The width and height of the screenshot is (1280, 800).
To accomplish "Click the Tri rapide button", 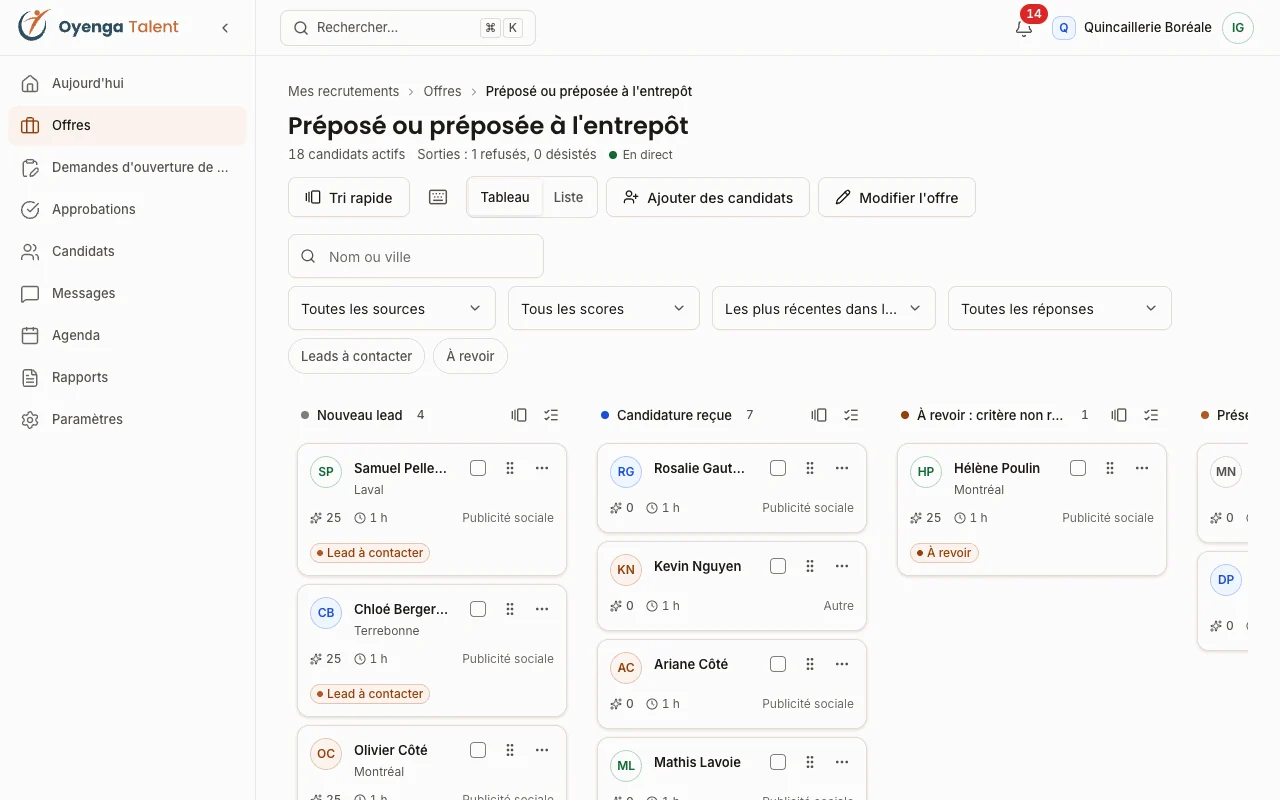I will click(349, 197).
